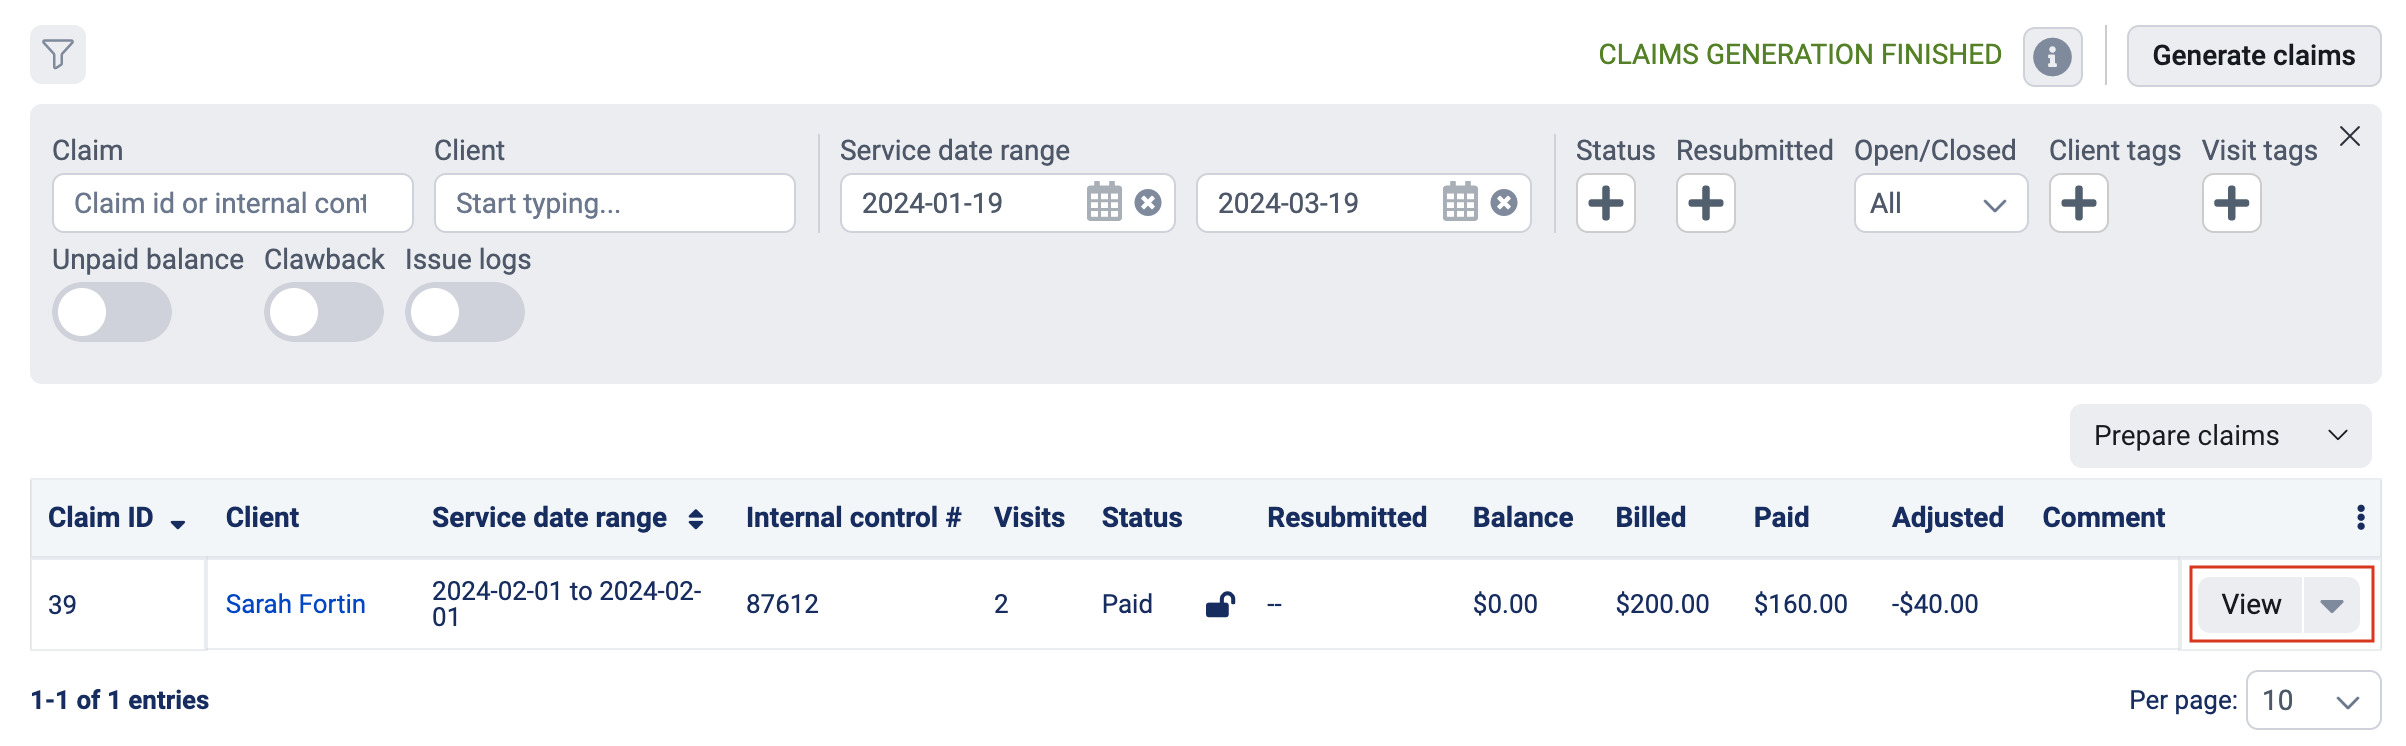The image size is (2406, 746).
Task: Clear the 2024-01-19 start date
Action: point(1148,203)
